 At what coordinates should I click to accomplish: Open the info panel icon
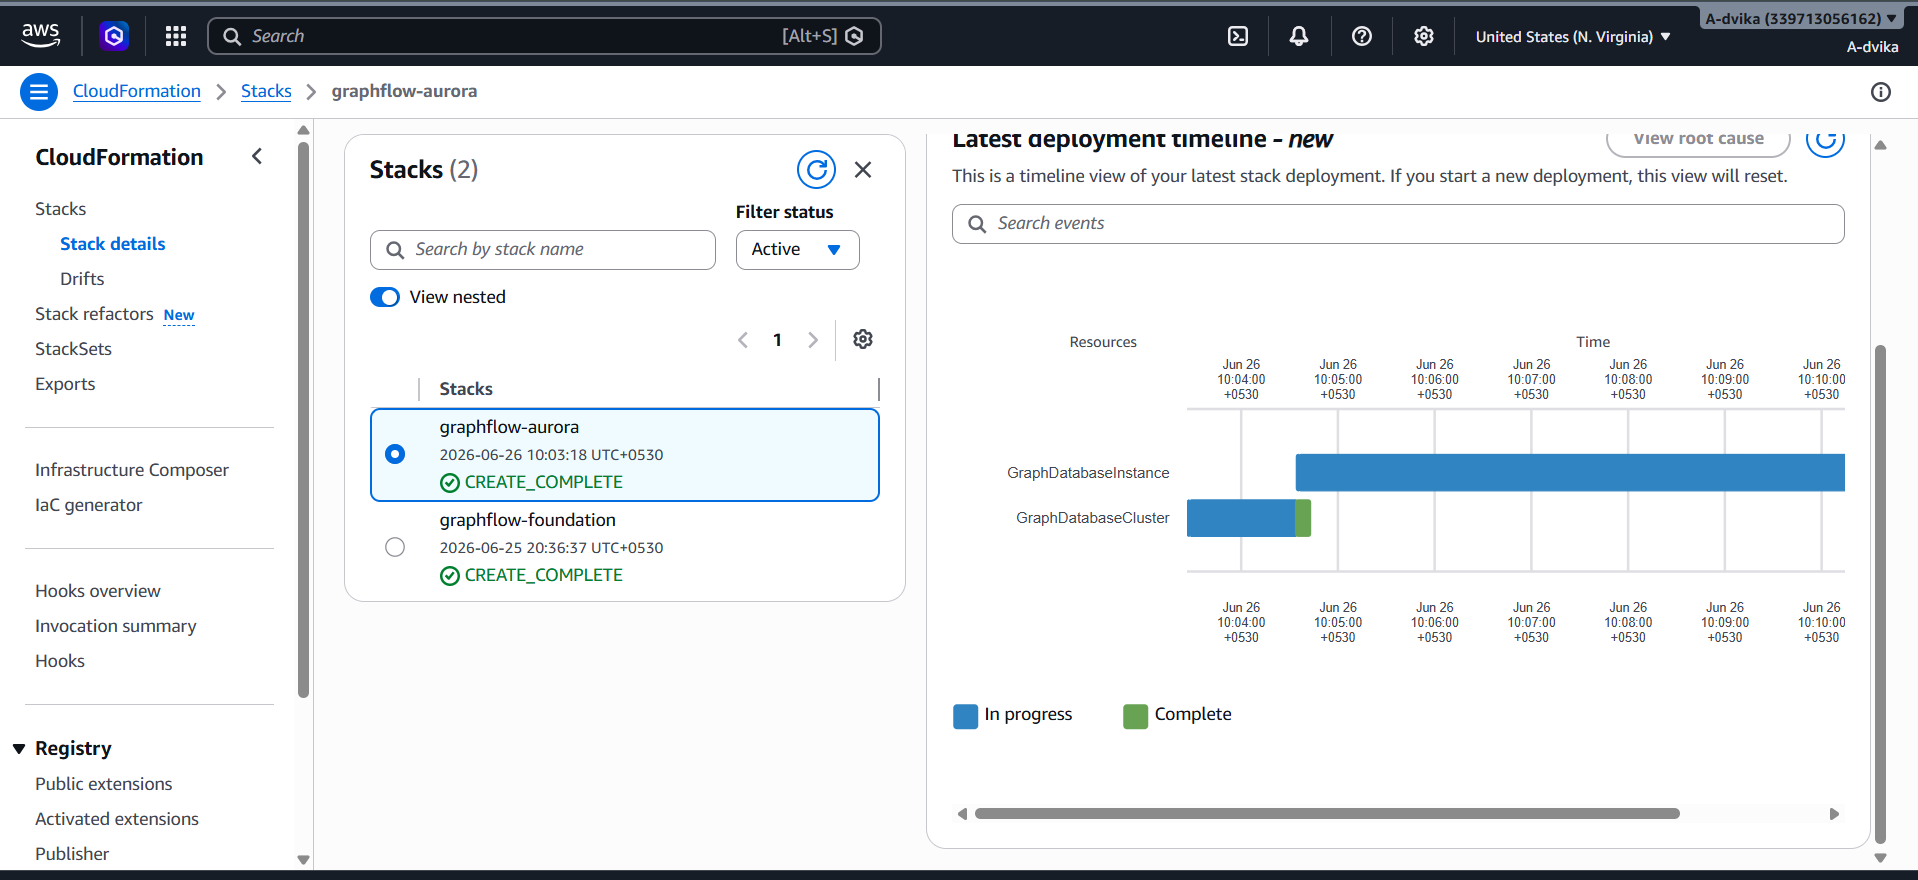click(x=1881, y=92)
